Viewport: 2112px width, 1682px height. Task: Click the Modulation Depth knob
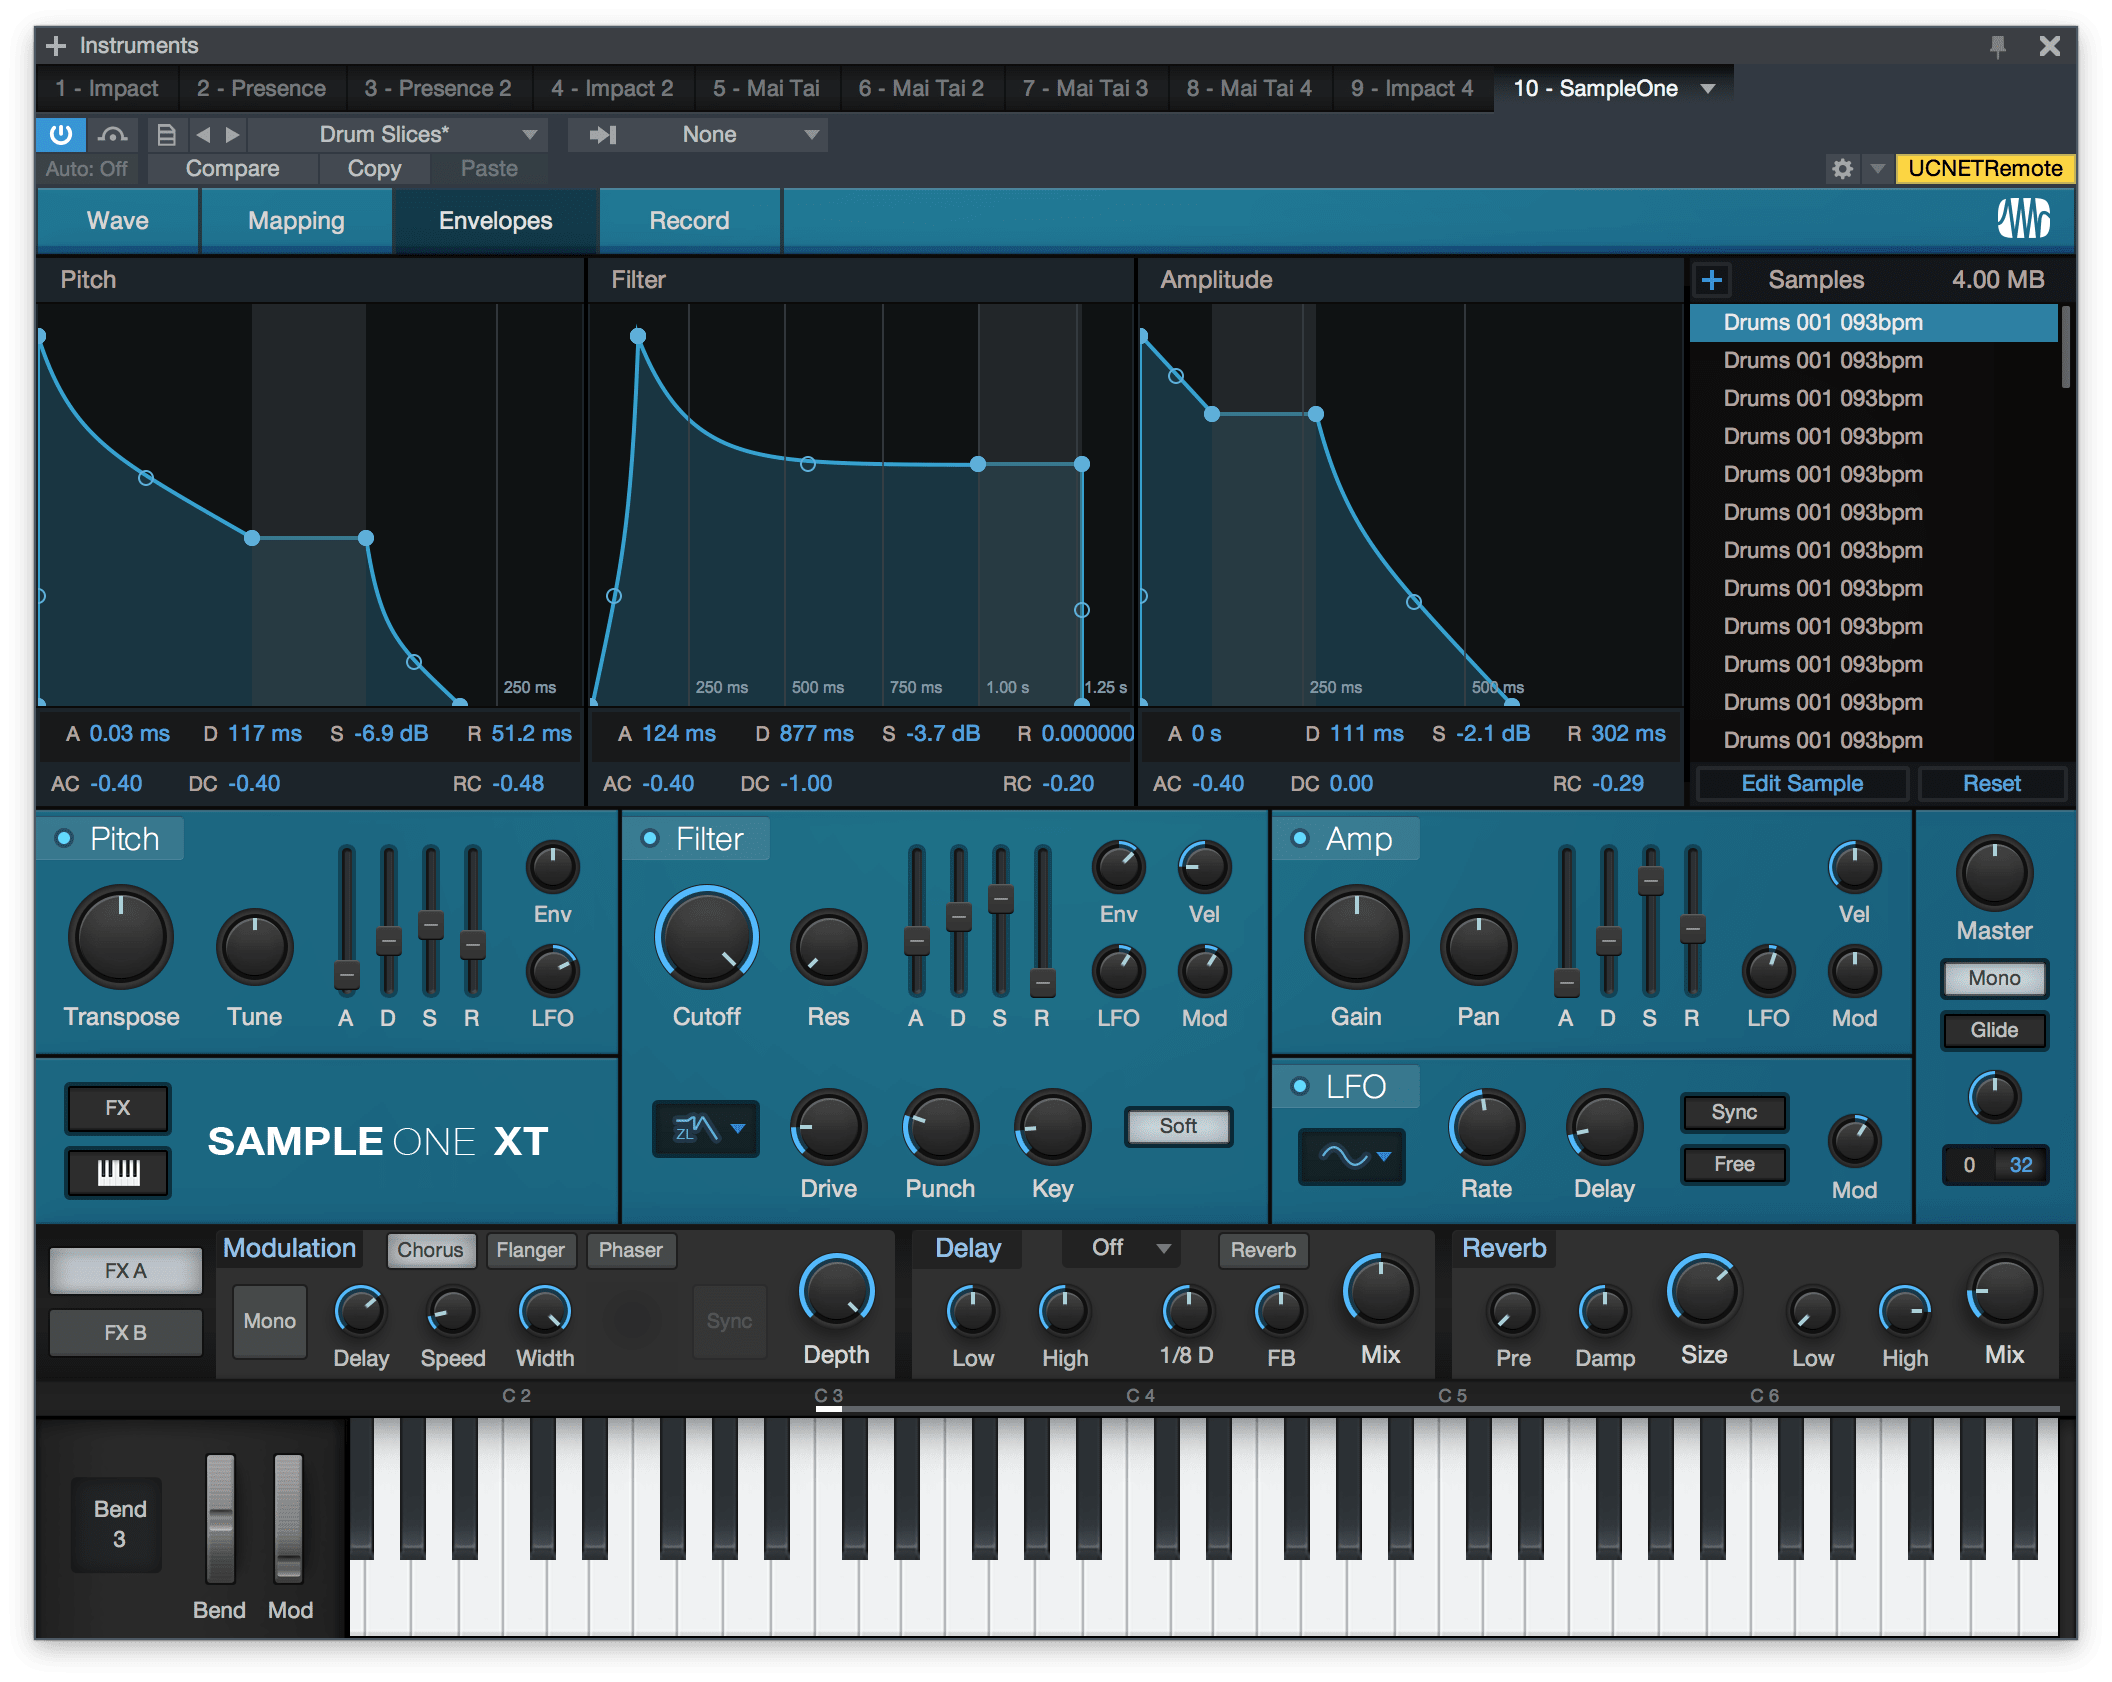pos(836,1293)
